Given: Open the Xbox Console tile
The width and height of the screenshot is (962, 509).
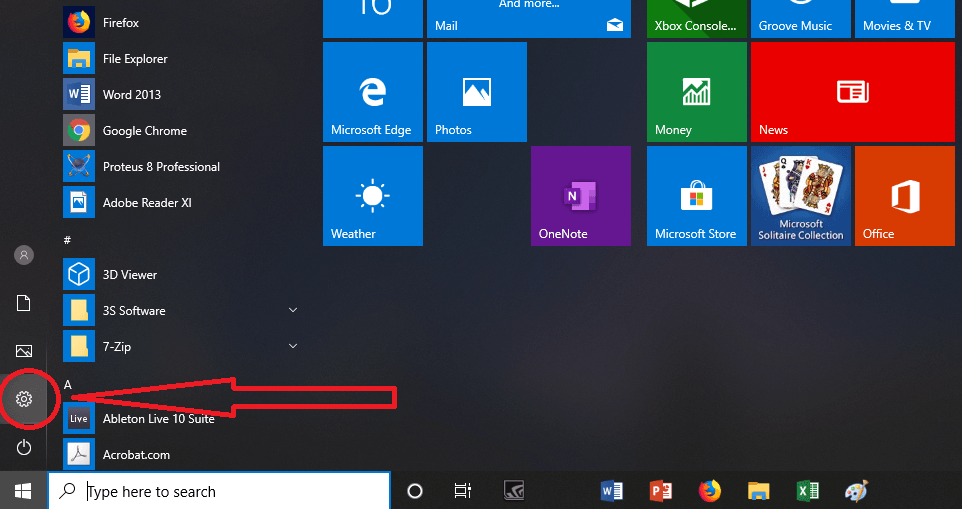Looking at the screenshot, I should (x=697, y=18).
